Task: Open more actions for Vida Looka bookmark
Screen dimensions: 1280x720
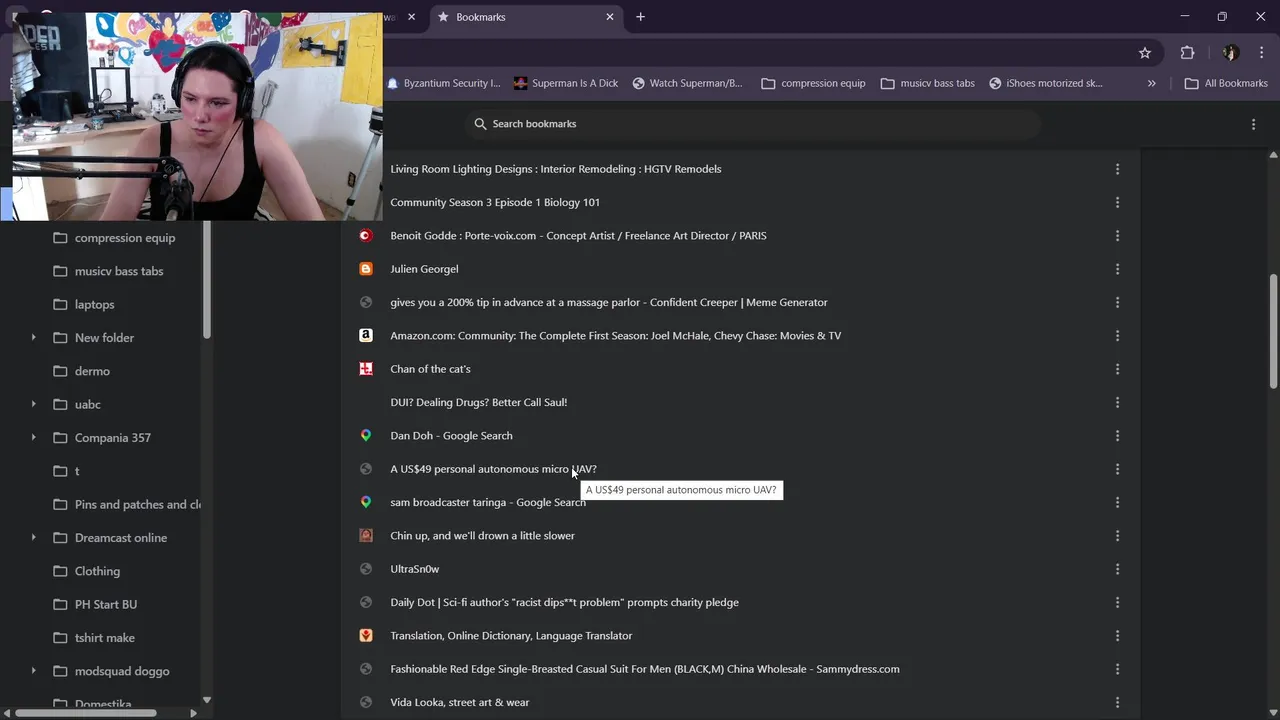Action: pyautogui.click(x=1117, y=702)
